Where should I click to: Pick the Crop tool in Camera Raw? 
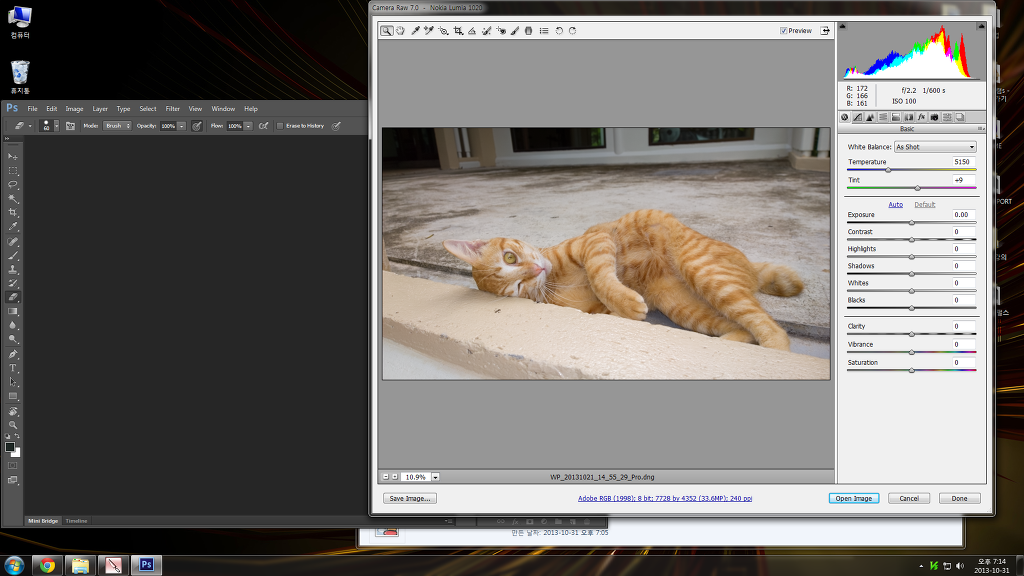pos(458,31)
